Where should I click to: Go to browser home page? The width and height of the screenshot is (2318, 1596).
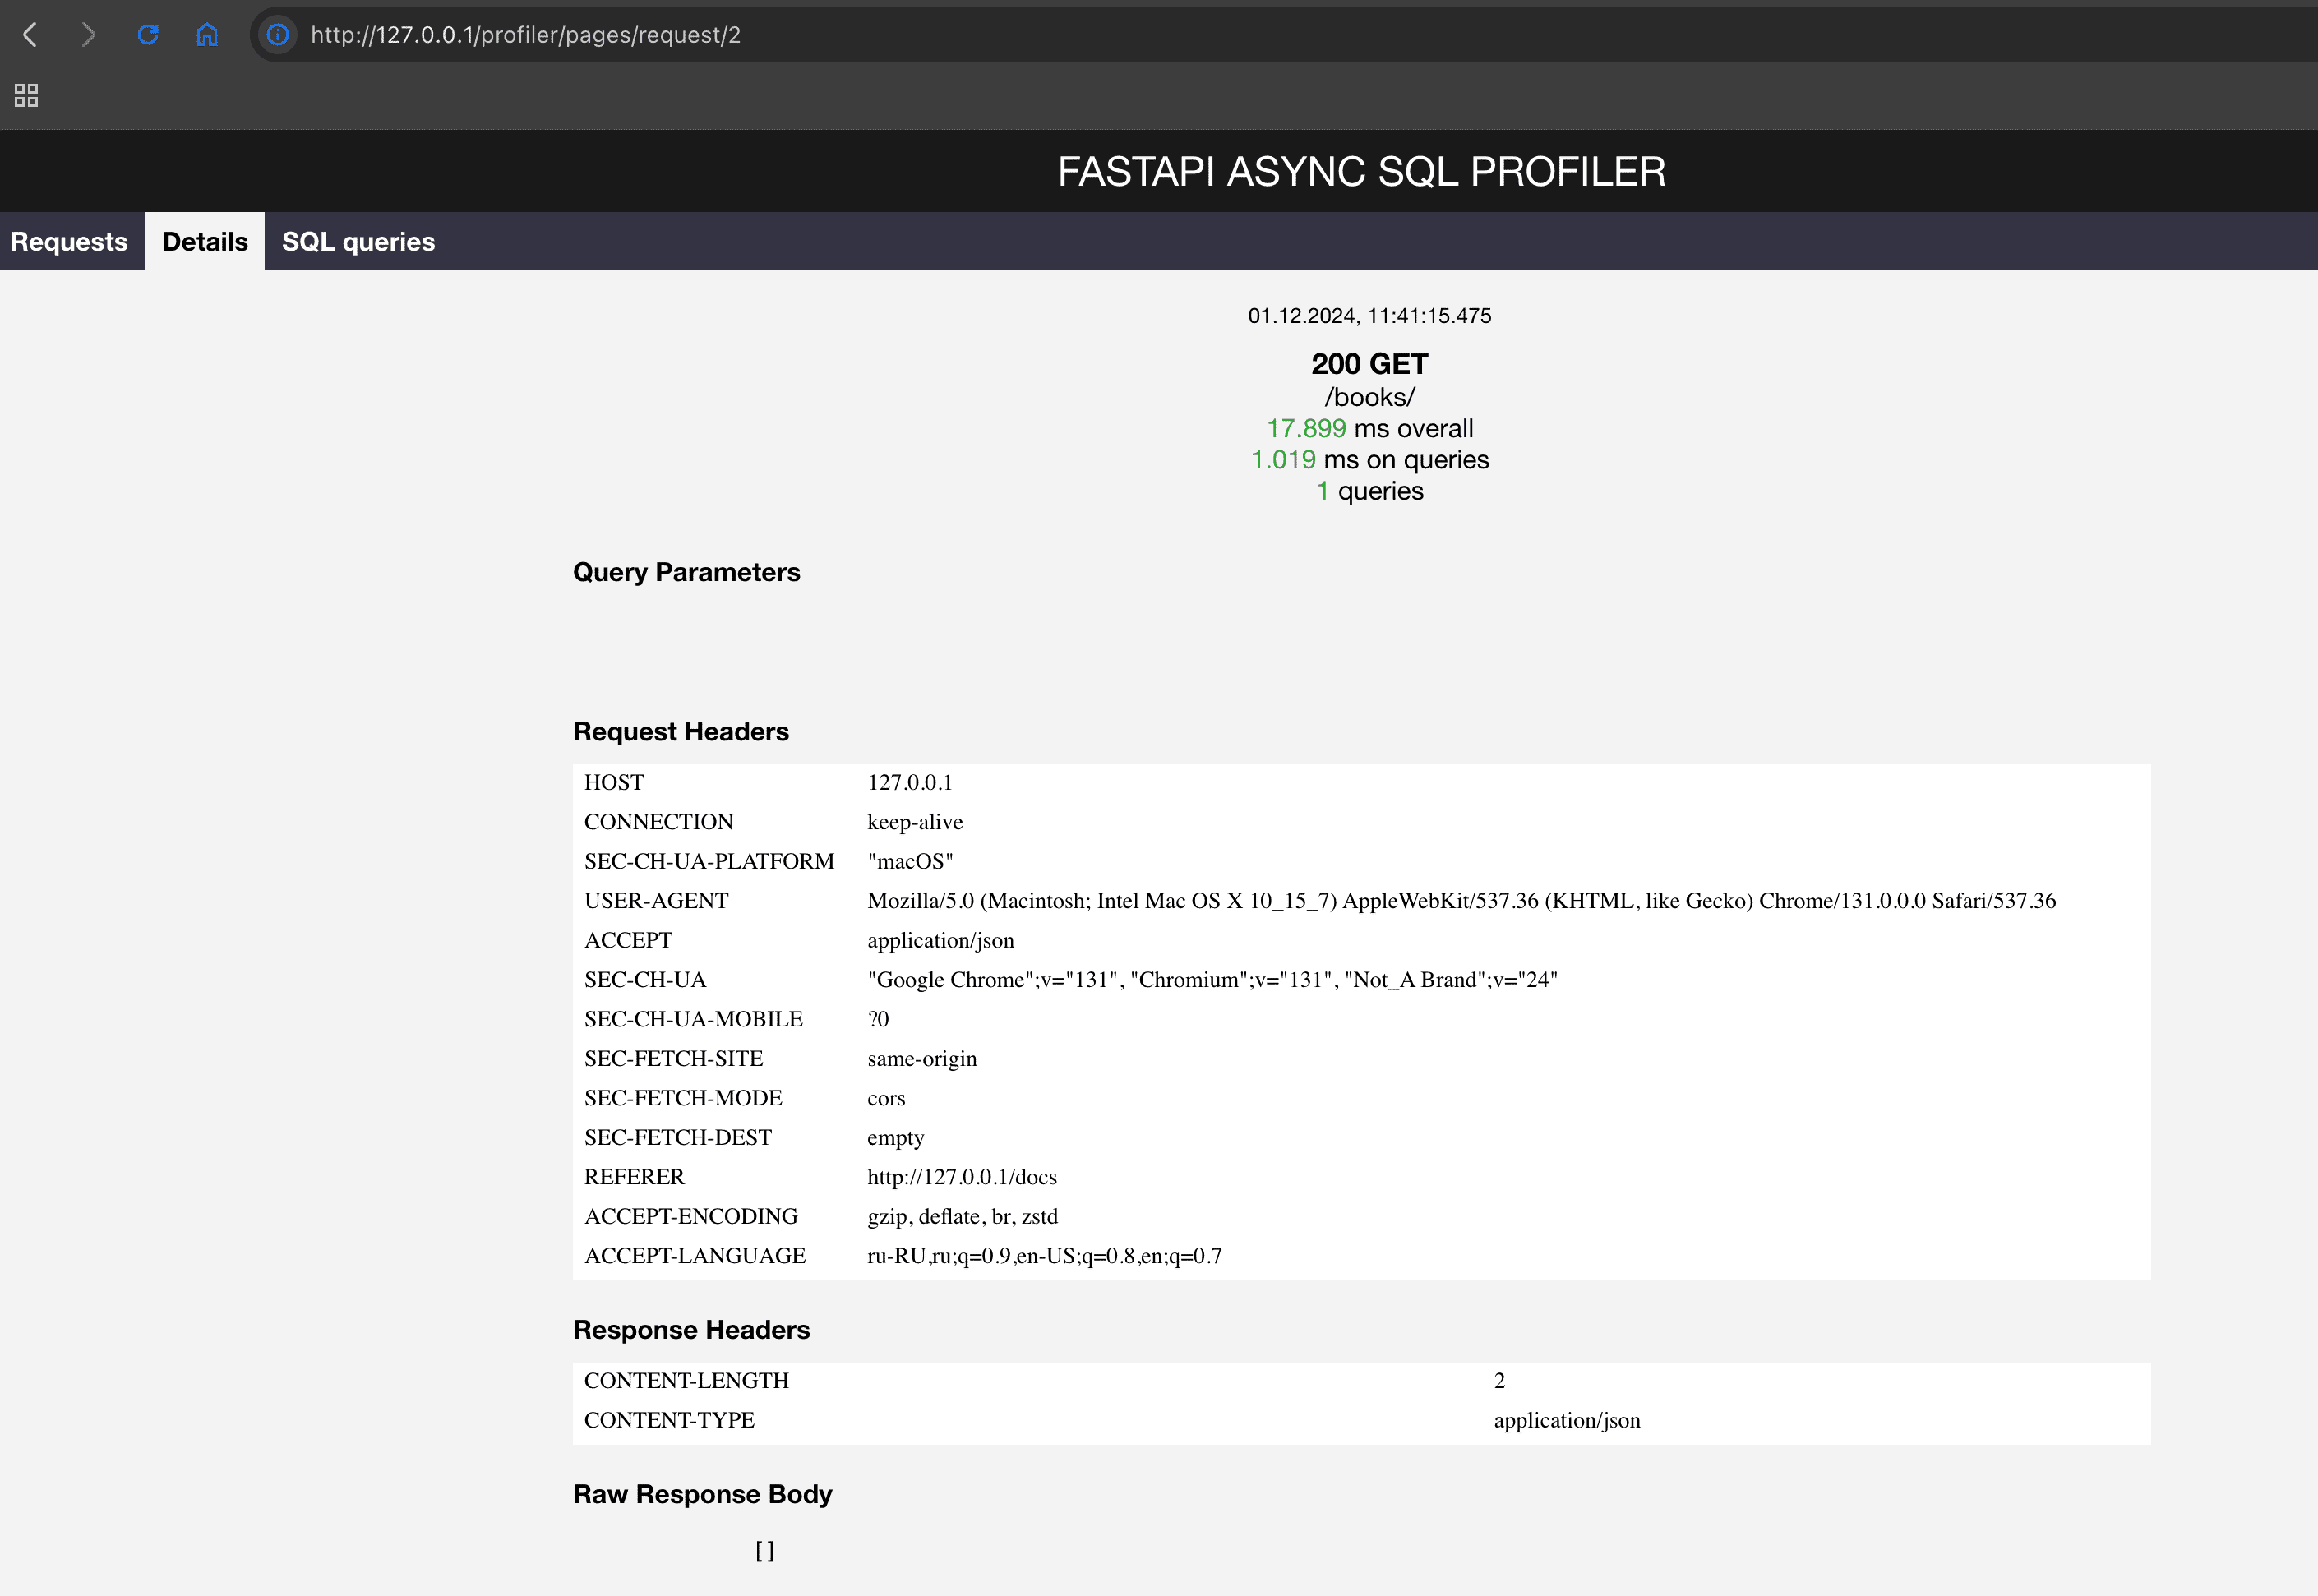[207, 35]
